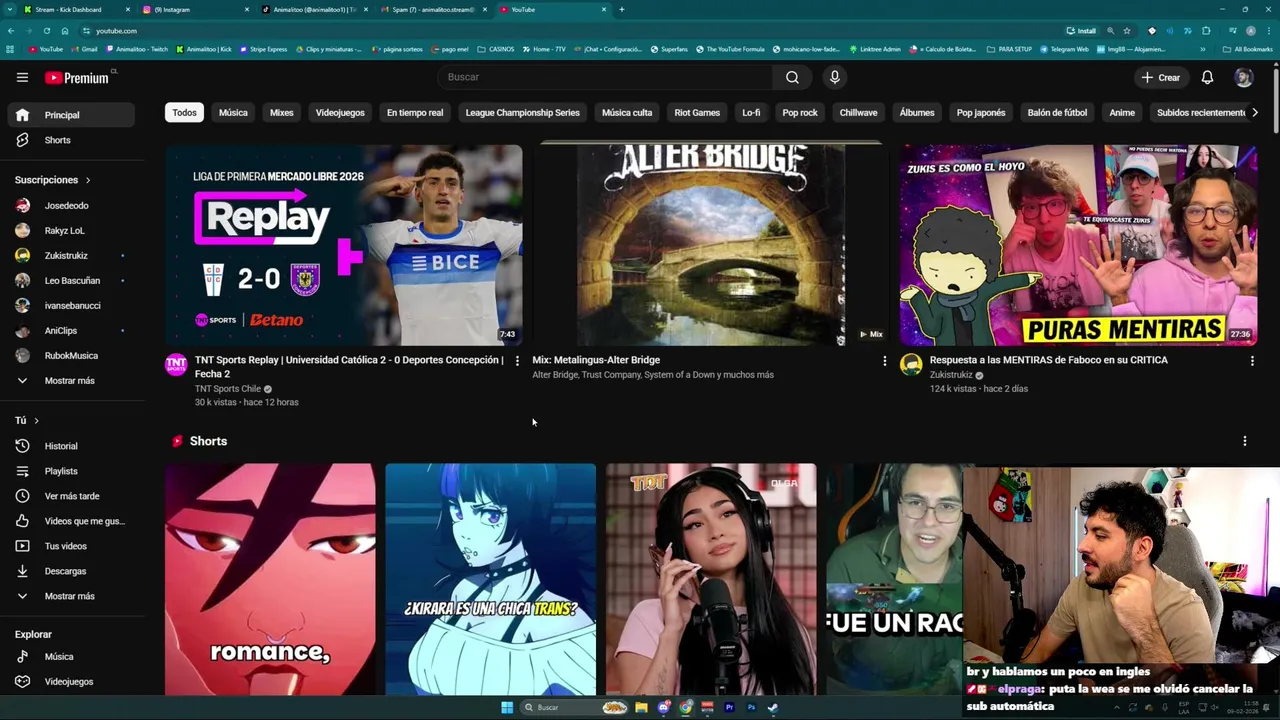Go to the YouTube Premium logo home
The width and height of the screenshot is (1280, 720).
coord(78,77)
